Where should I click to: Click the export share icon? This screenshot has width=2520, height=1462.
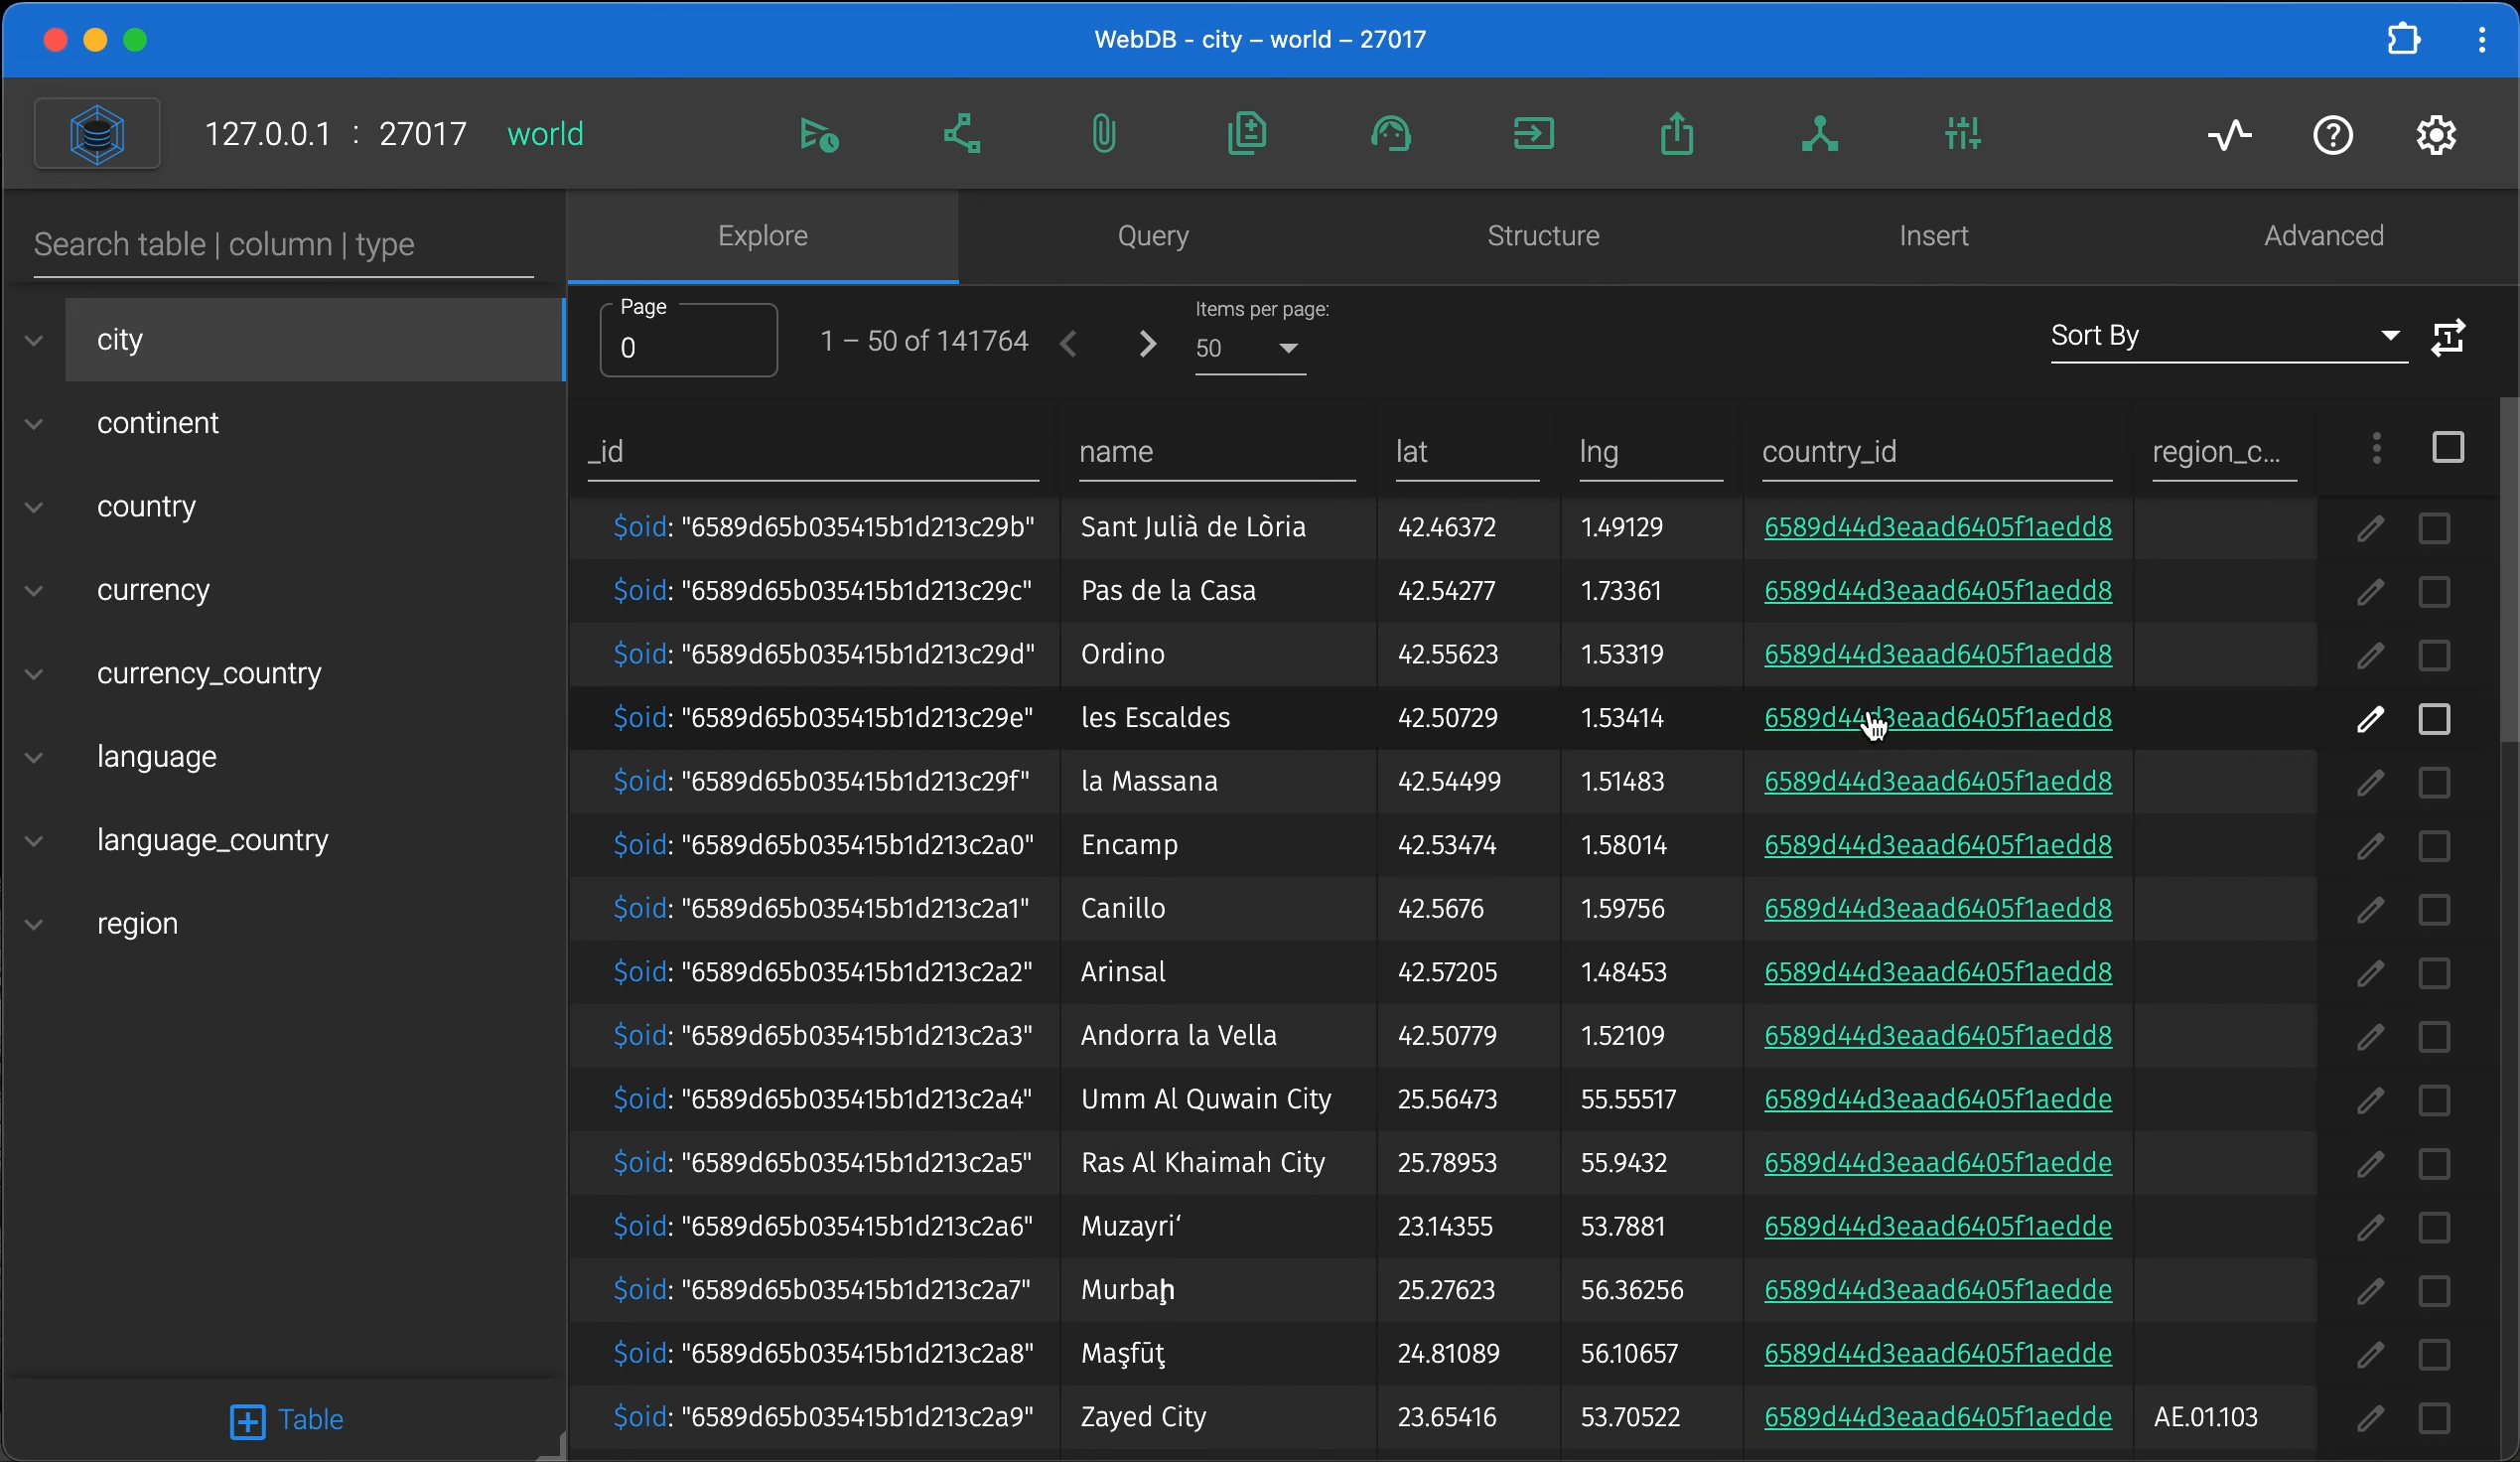point(1677,134)
